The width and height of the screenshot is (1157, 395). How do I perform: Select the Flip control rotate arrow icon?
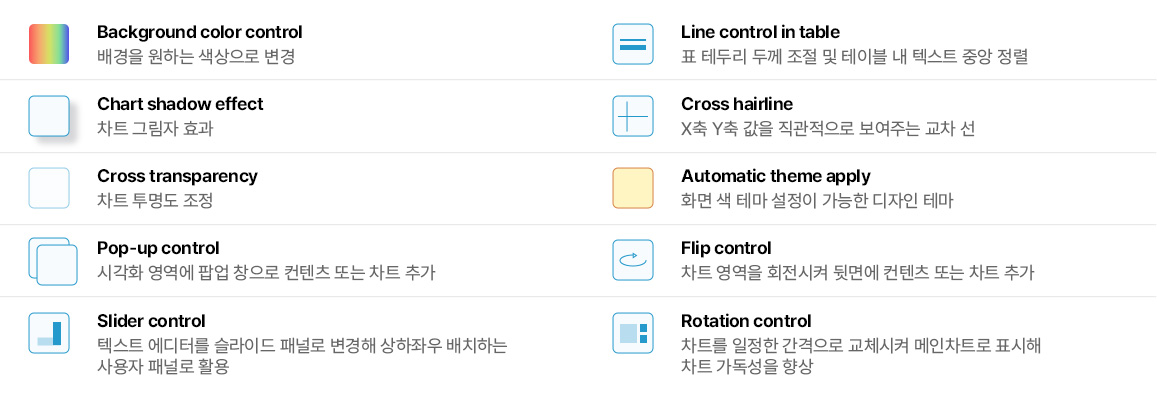633,260
